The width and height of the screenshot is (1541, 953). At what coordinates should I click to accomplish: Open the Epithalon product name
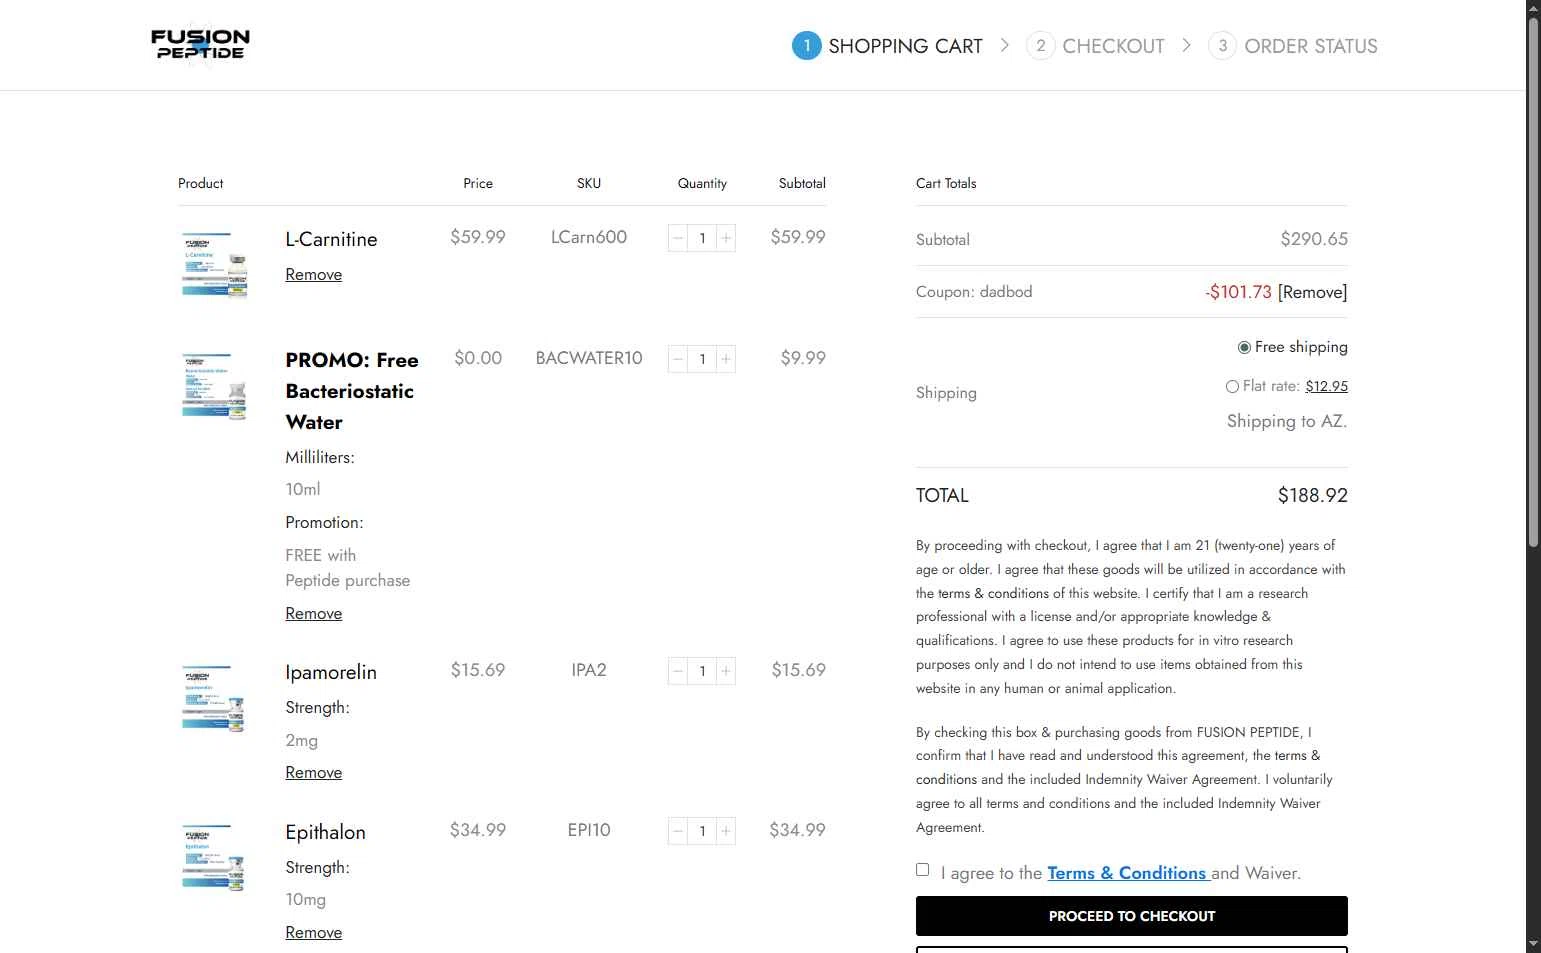325,832
